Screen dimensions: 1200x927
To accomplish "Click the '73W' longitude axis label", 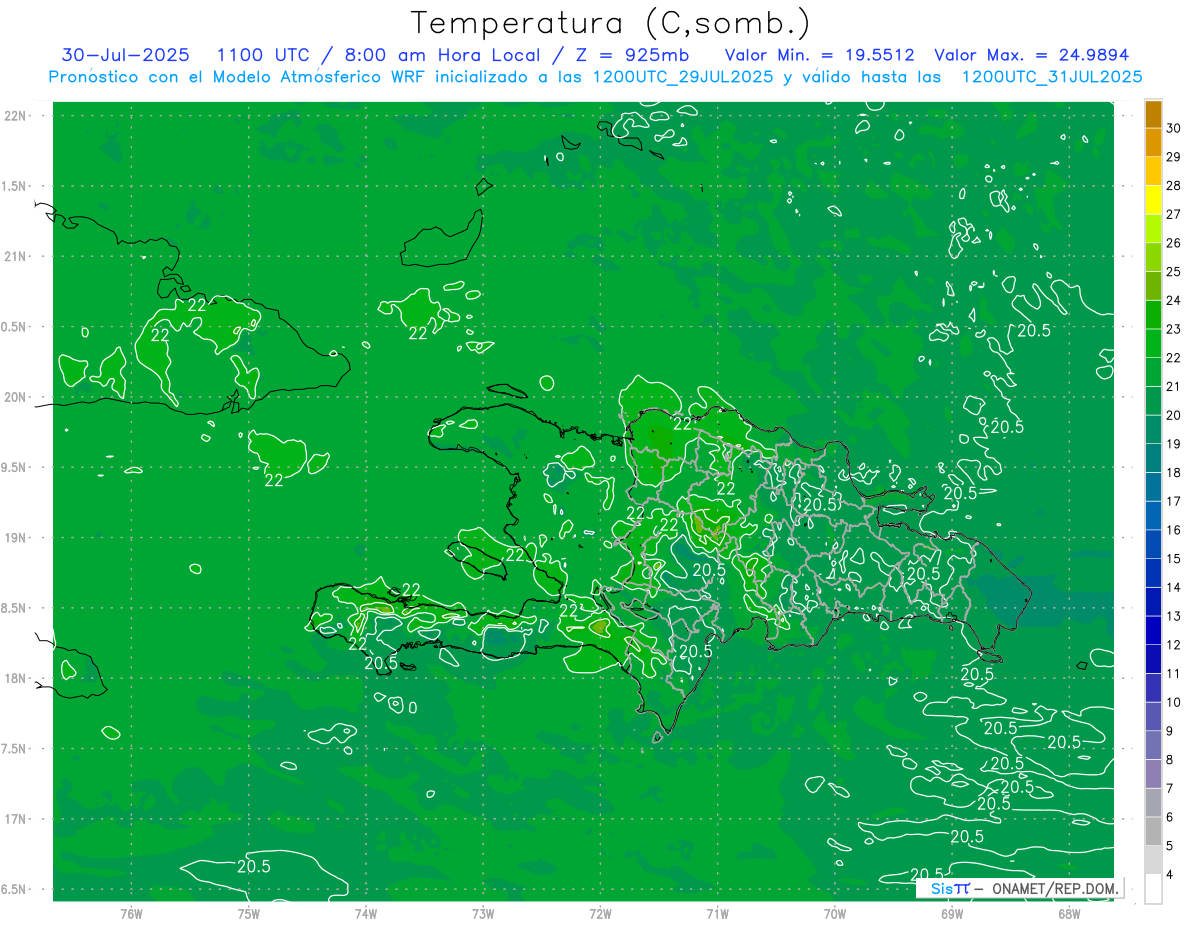I will (x=483, y=913).
